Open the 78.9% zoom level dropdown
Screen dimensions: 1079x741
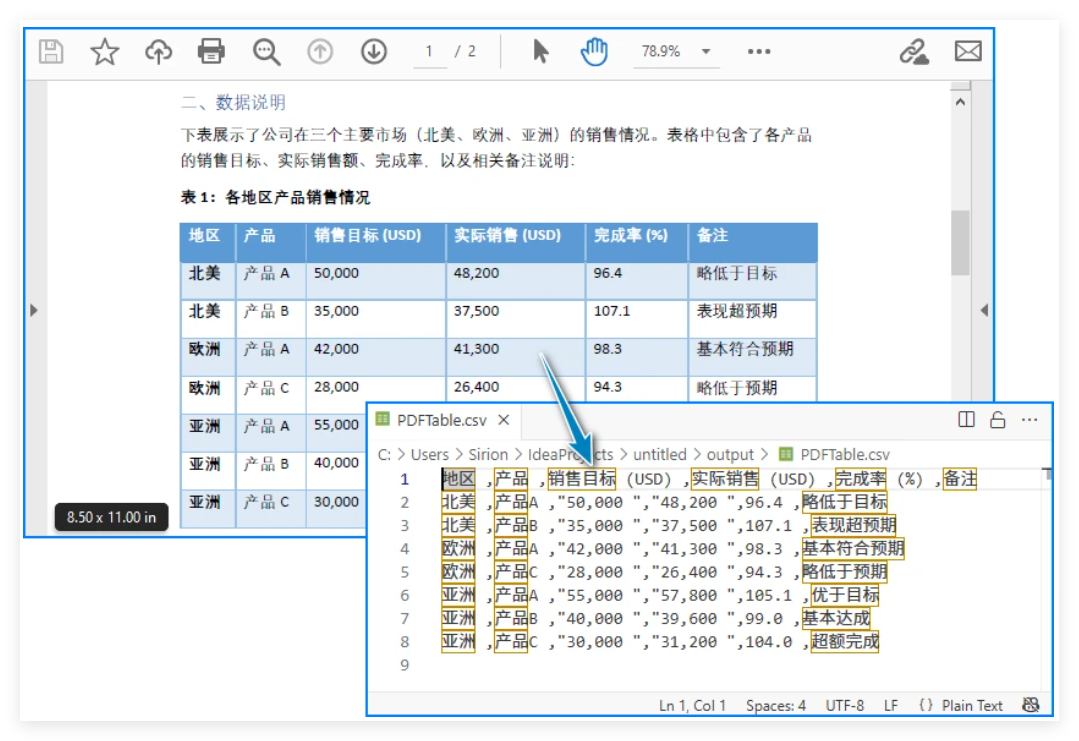click(676, 52)
